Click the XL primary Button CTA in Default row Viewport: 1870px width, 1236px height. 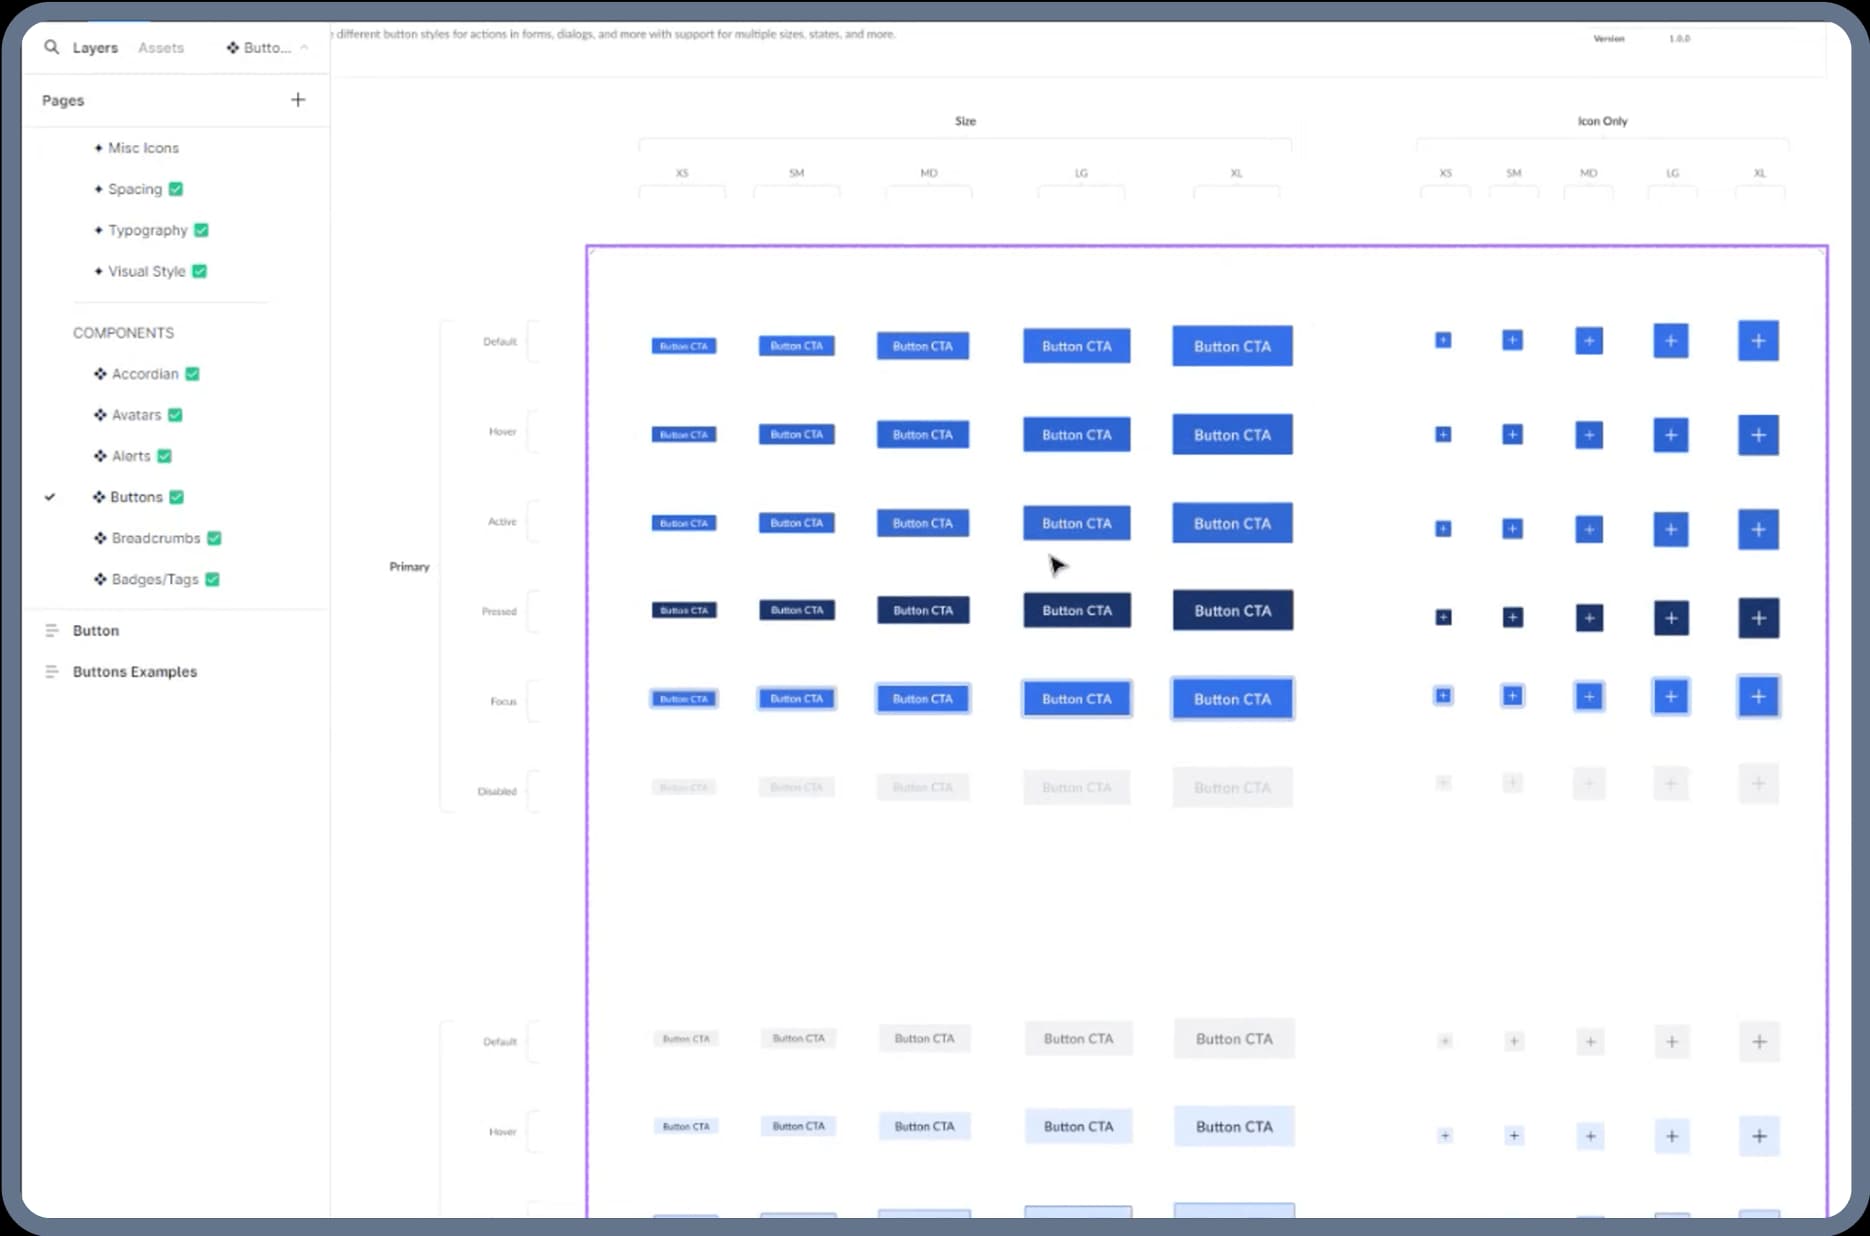(1232, 345)
